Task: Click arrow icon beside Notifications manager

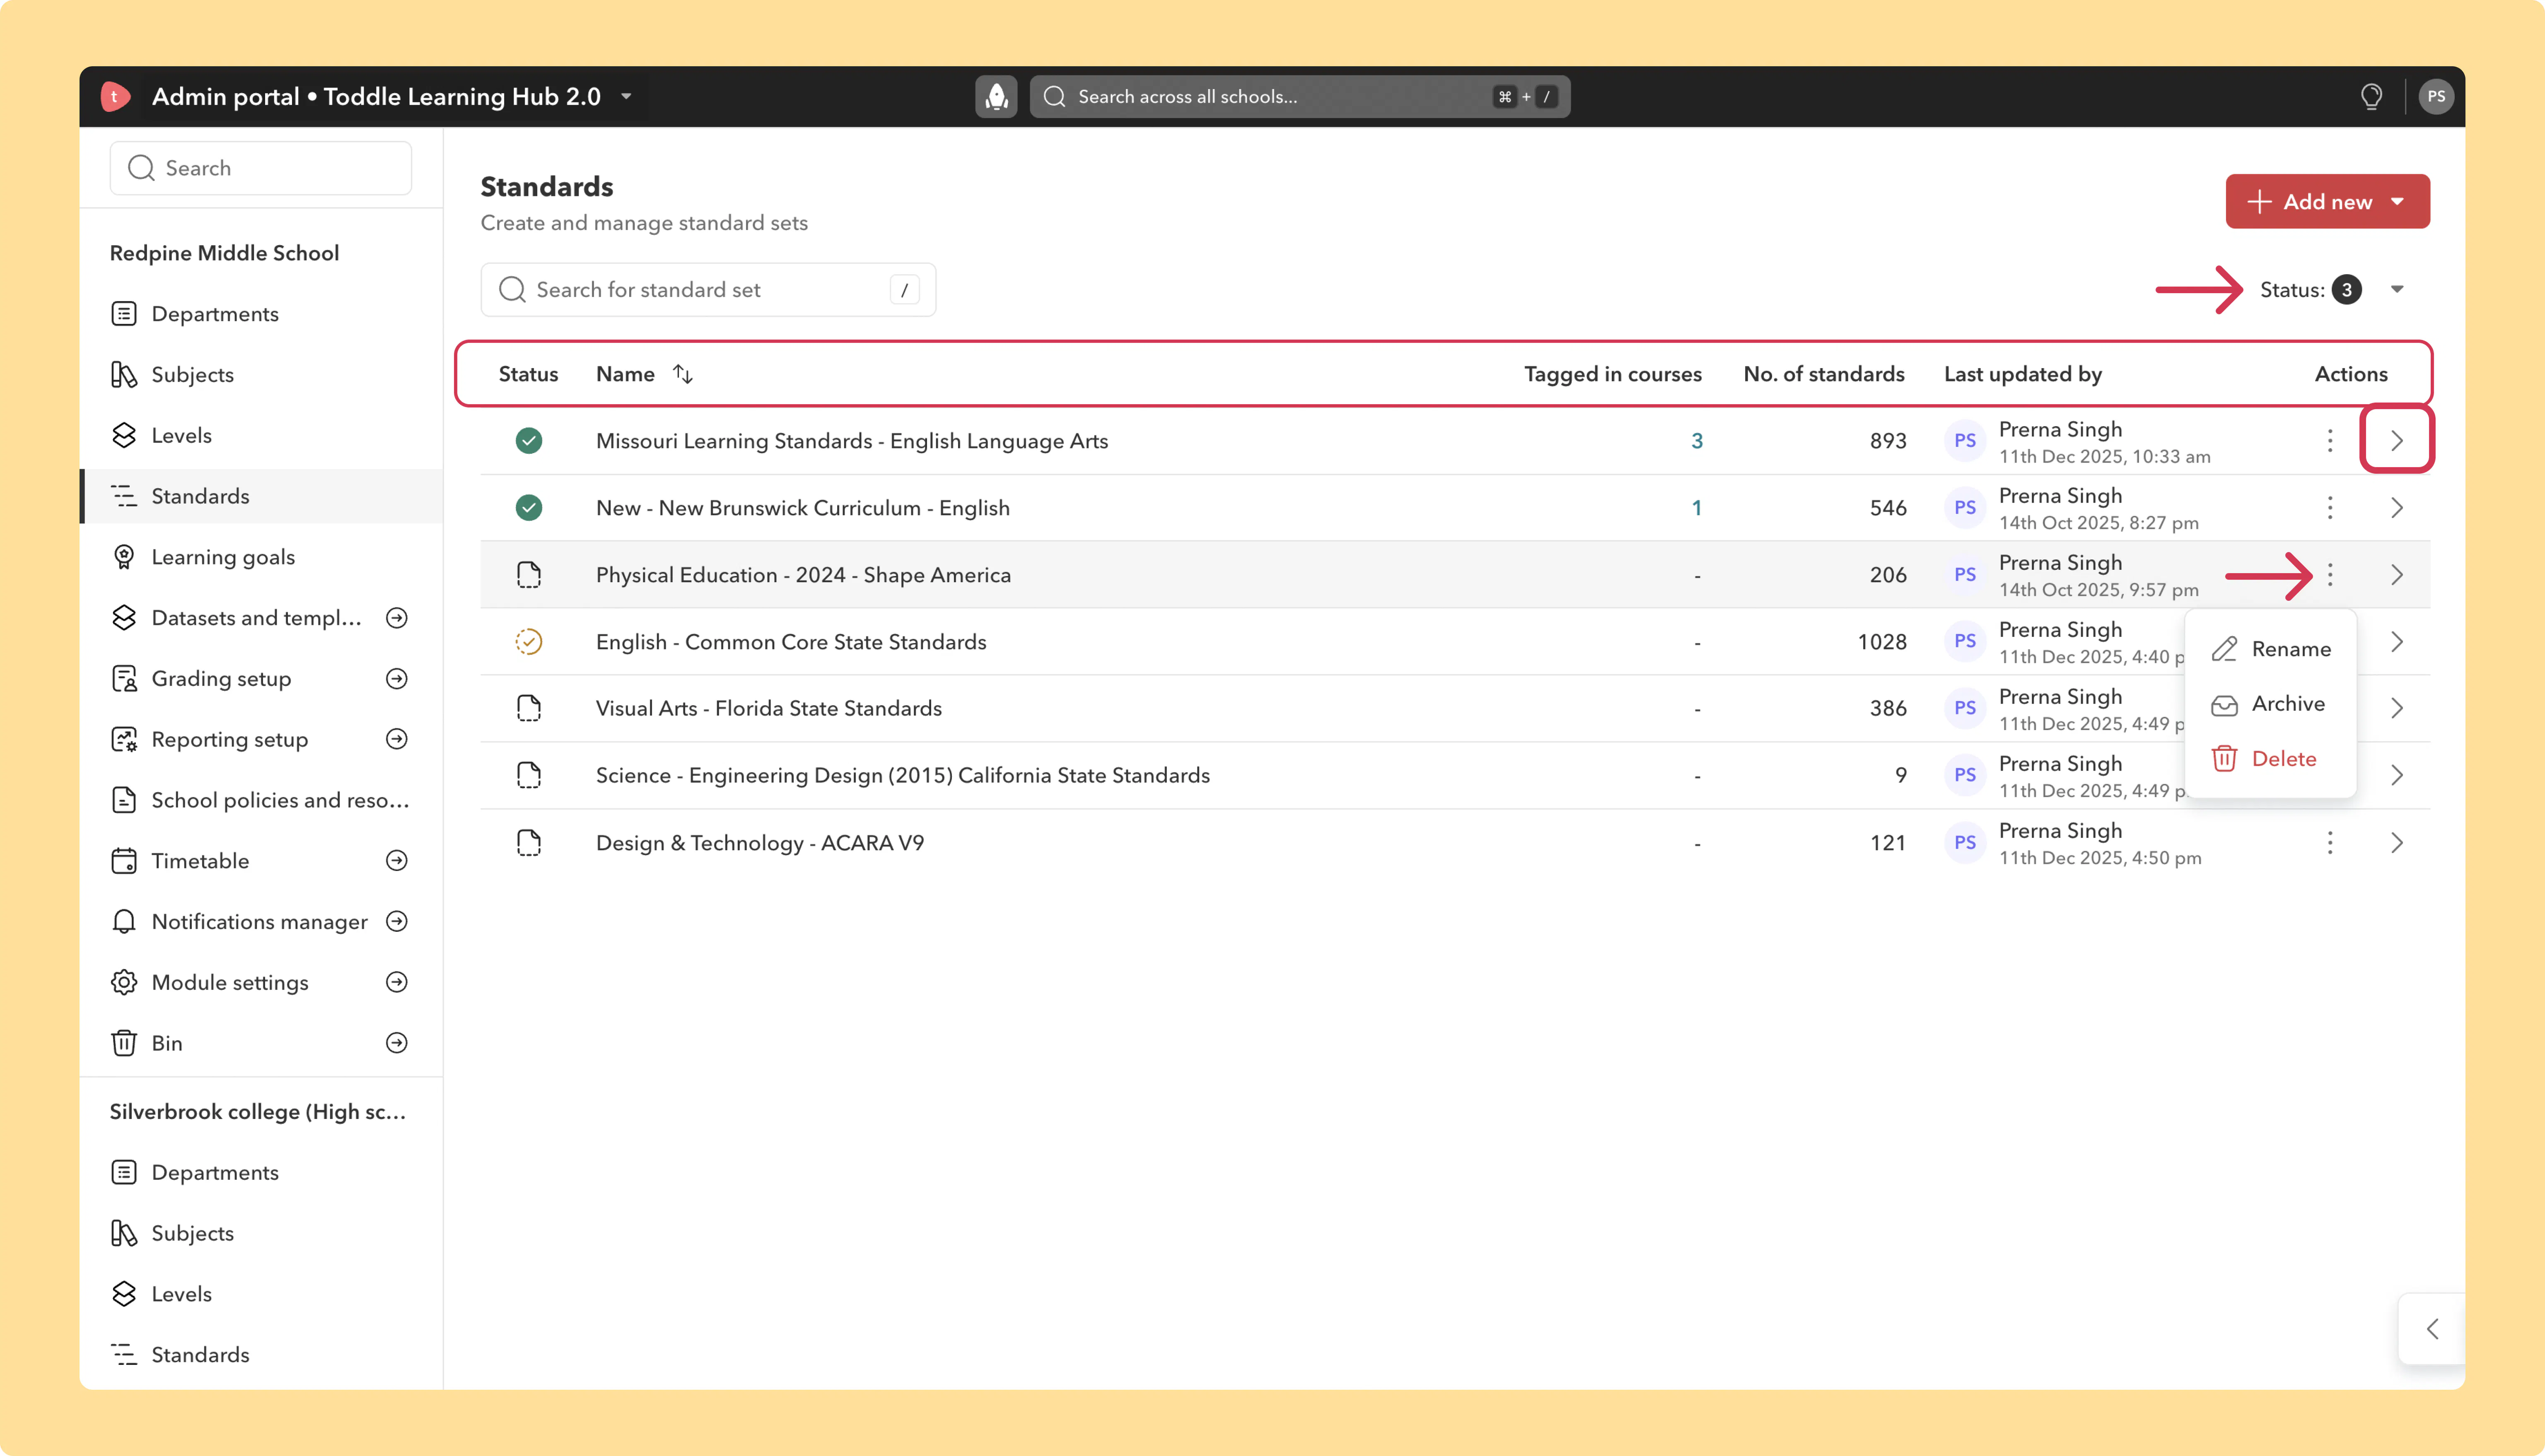Action: pos(397,922)
